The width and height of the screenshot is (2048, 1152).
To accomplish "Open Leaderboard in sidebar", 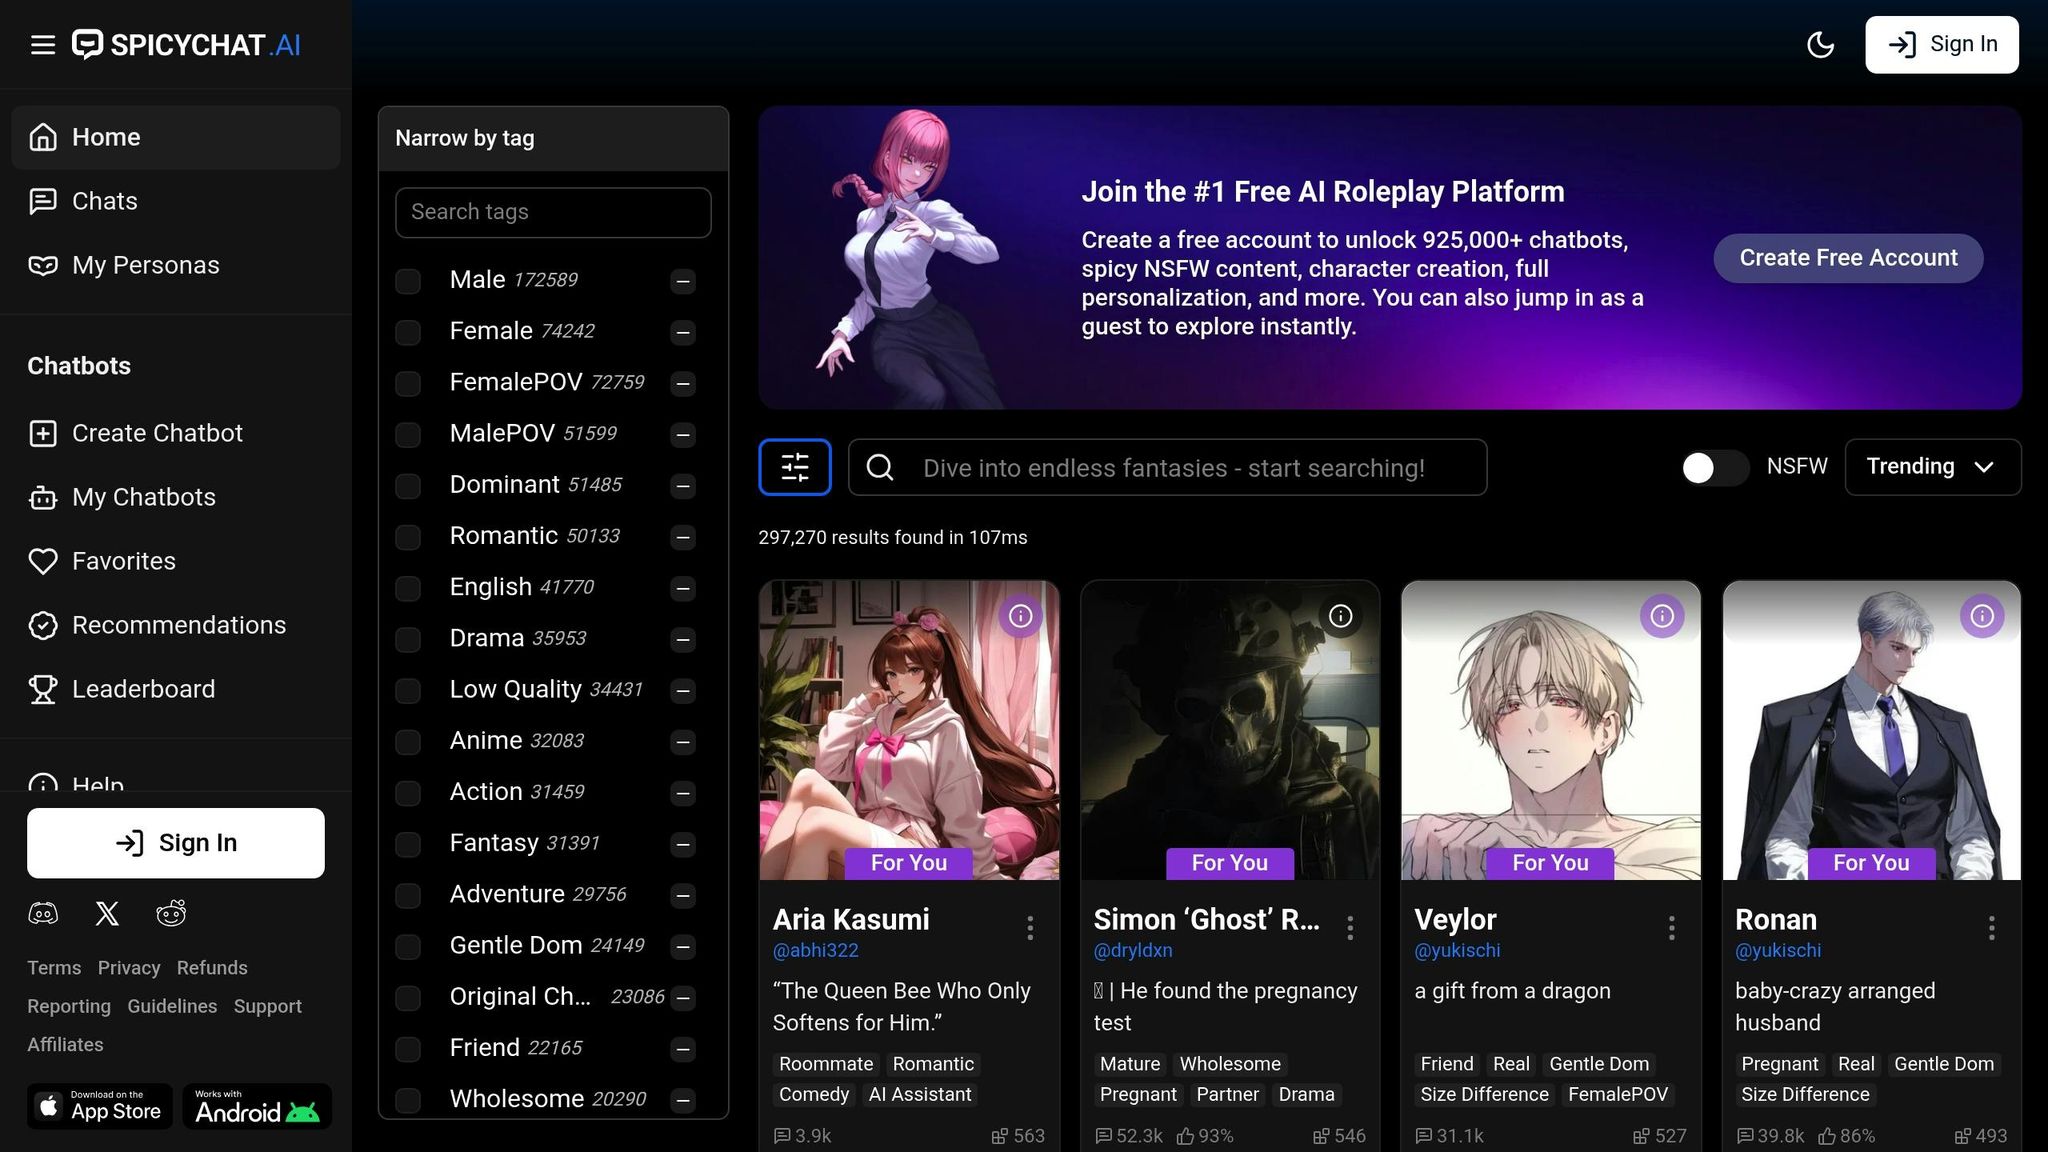I will click(176, 689).
